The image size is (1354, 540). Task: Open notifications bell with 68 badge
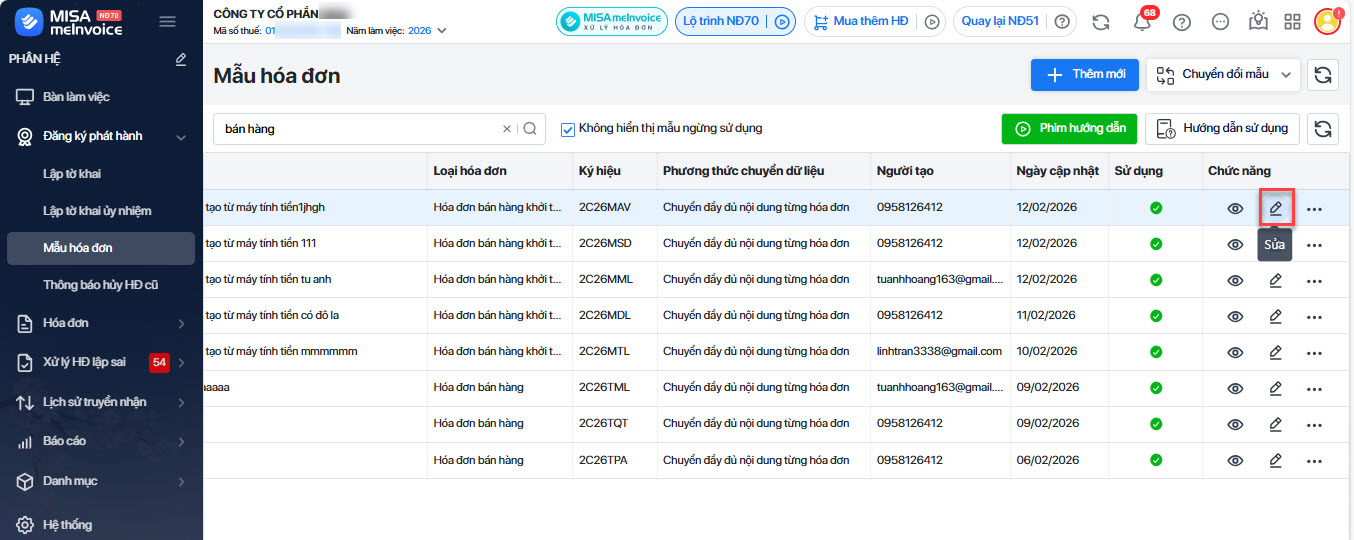1142,22
